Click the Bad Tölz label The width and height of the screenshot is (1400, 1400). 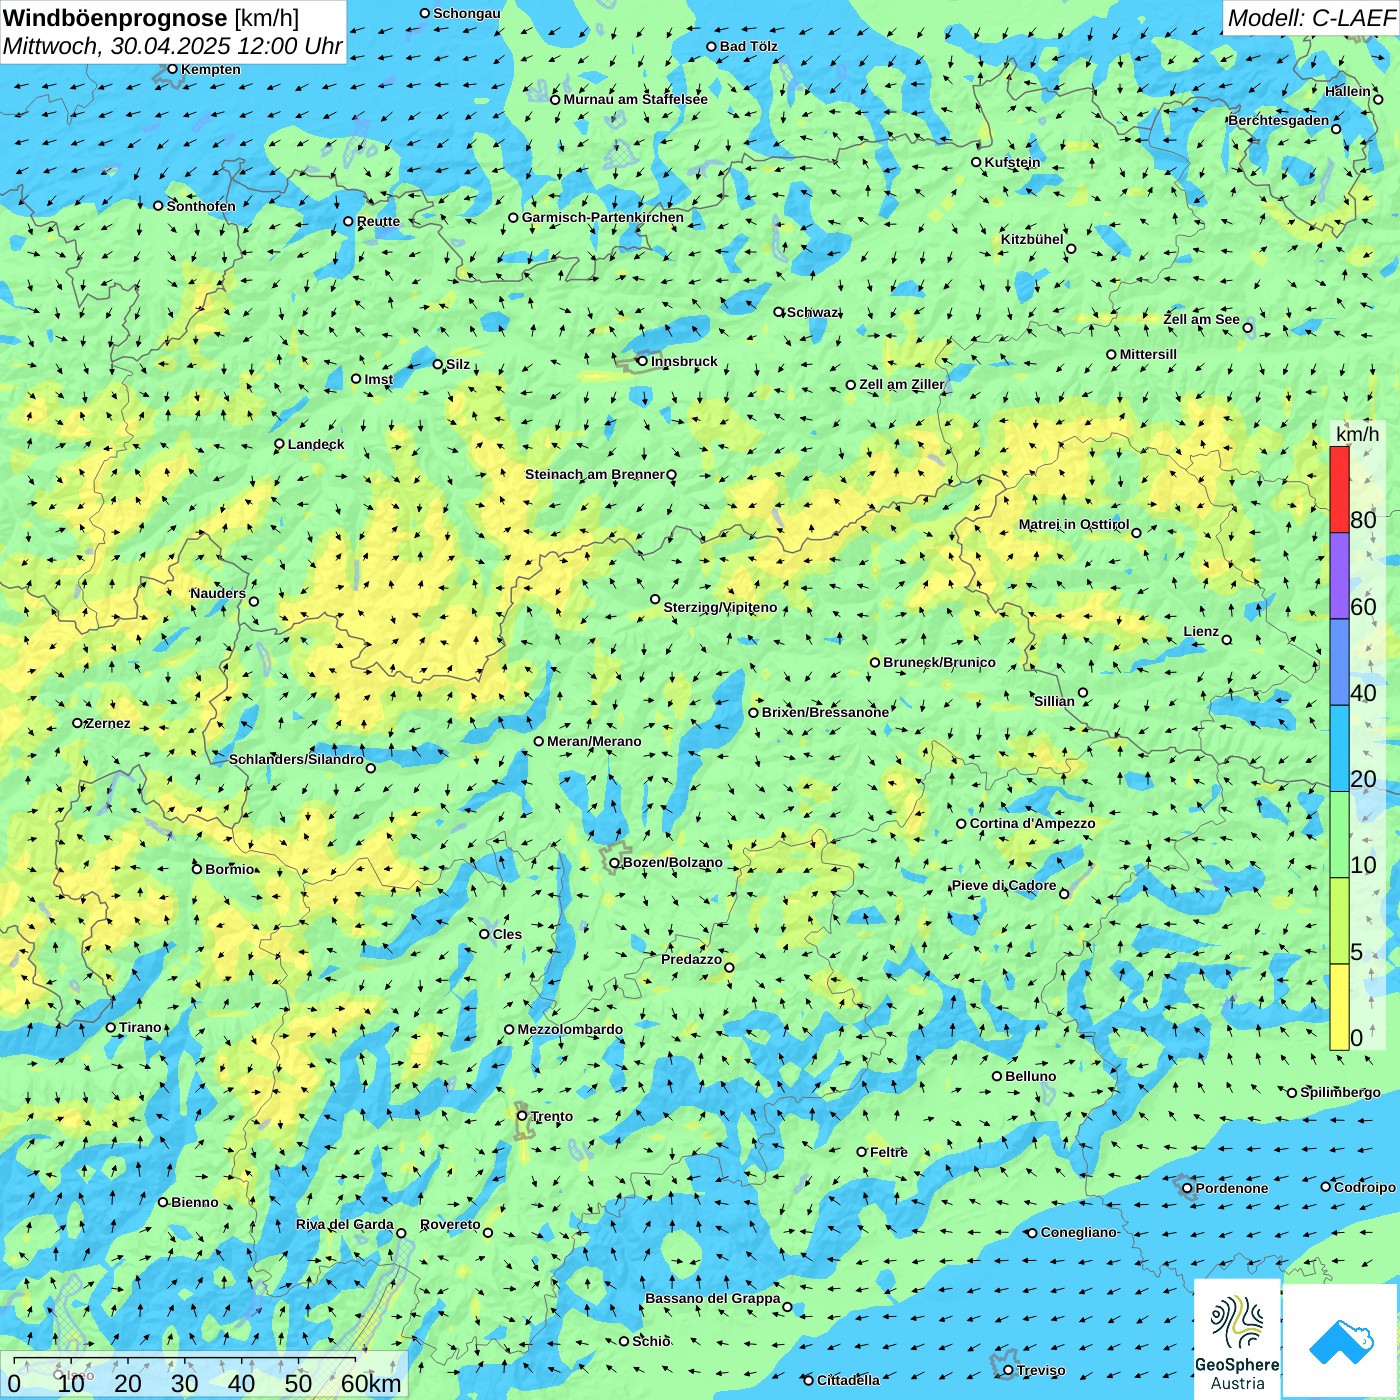tap(749, 46)
